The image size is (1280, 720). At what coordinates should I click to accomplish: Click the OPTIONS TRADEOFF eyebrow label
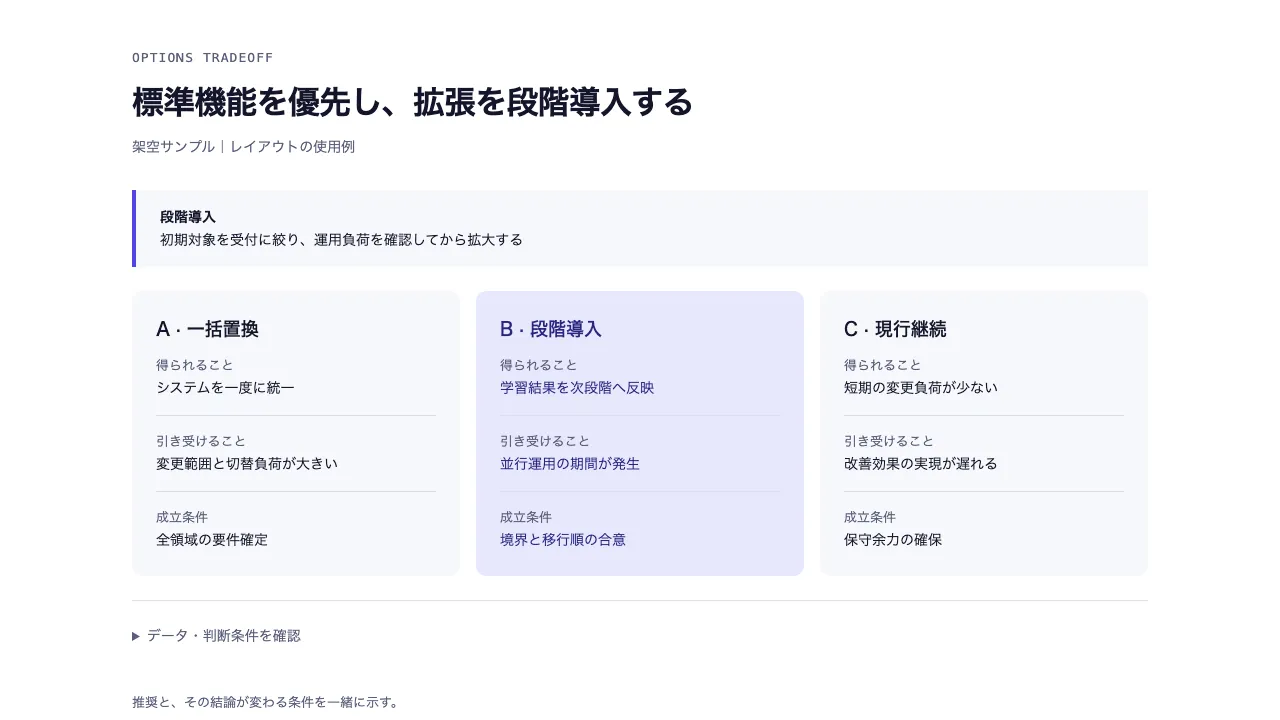202,58
